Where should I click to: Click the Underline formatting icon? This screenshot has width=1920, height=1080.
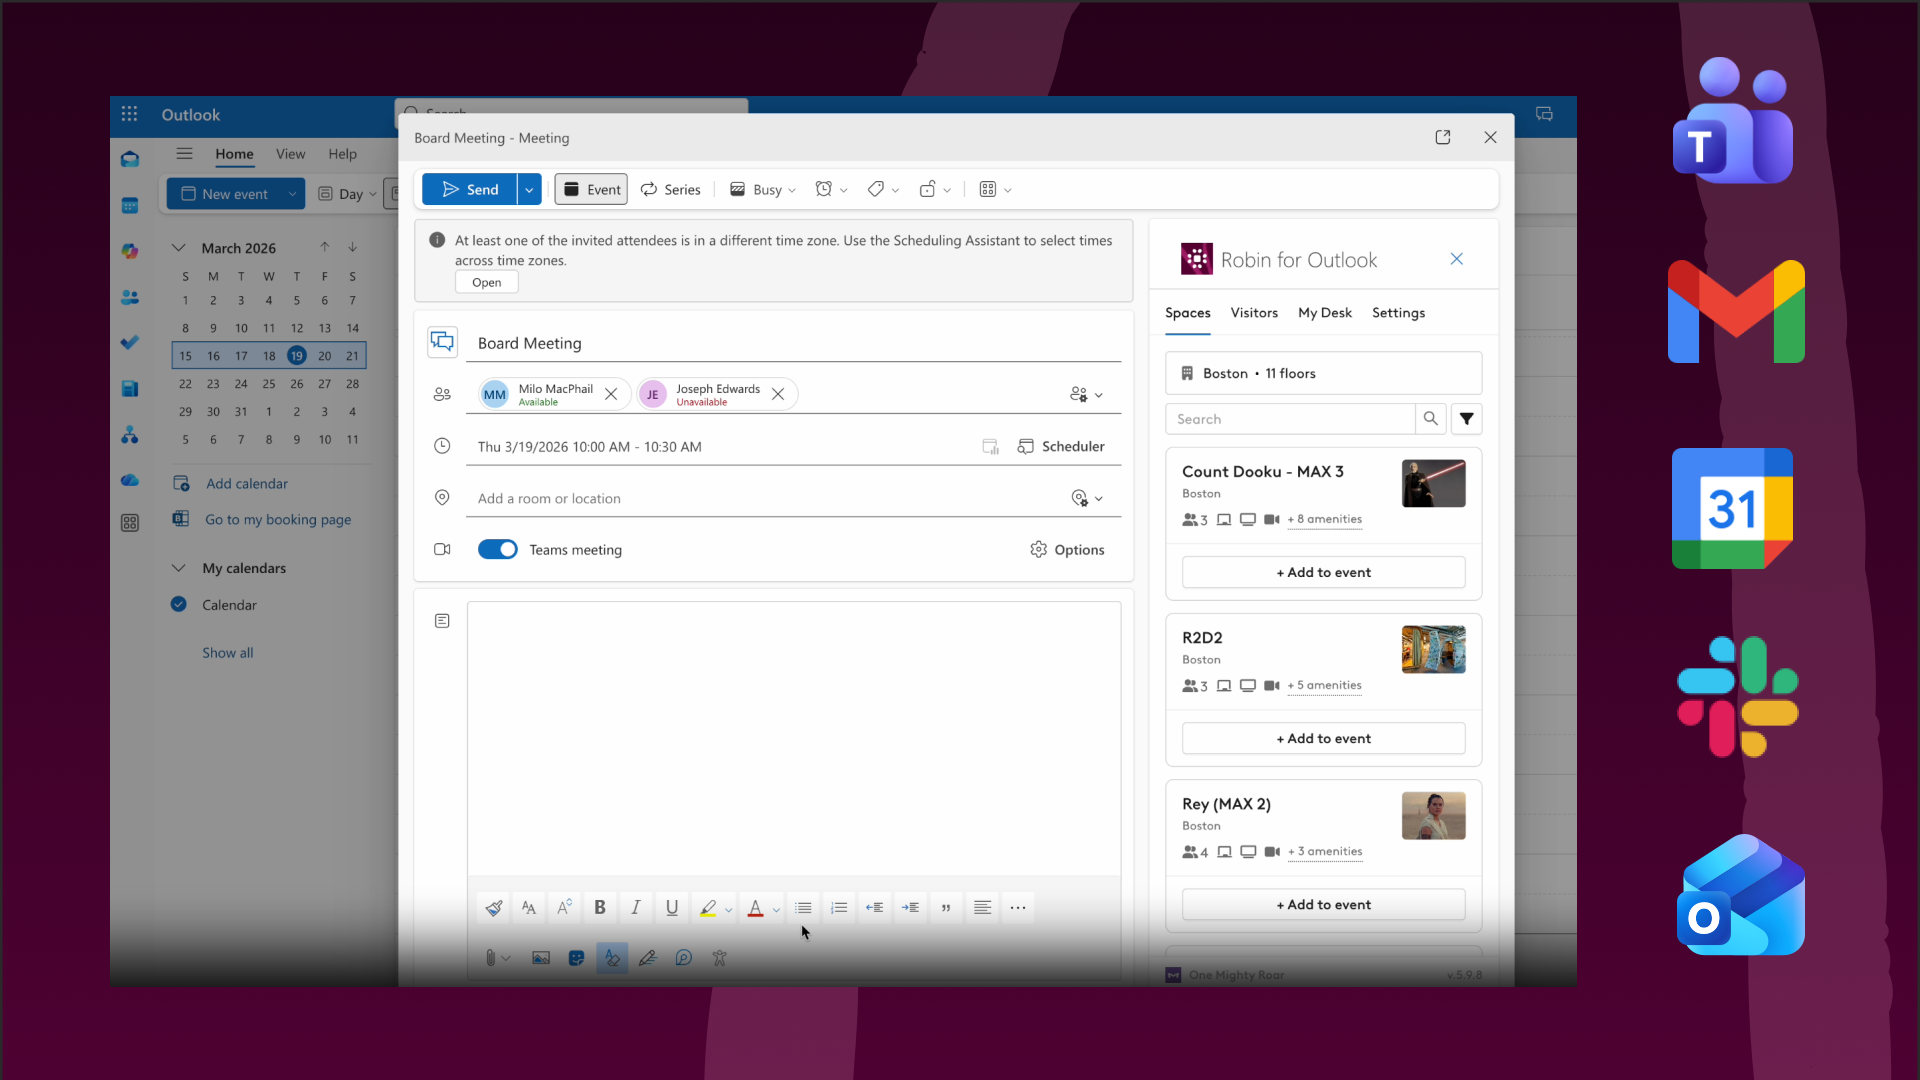[672, 908]
